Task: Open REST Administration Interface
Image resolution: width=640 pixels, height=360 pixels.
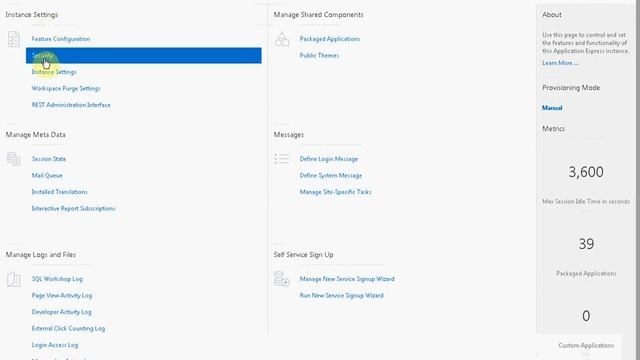Action: (71, 105)
